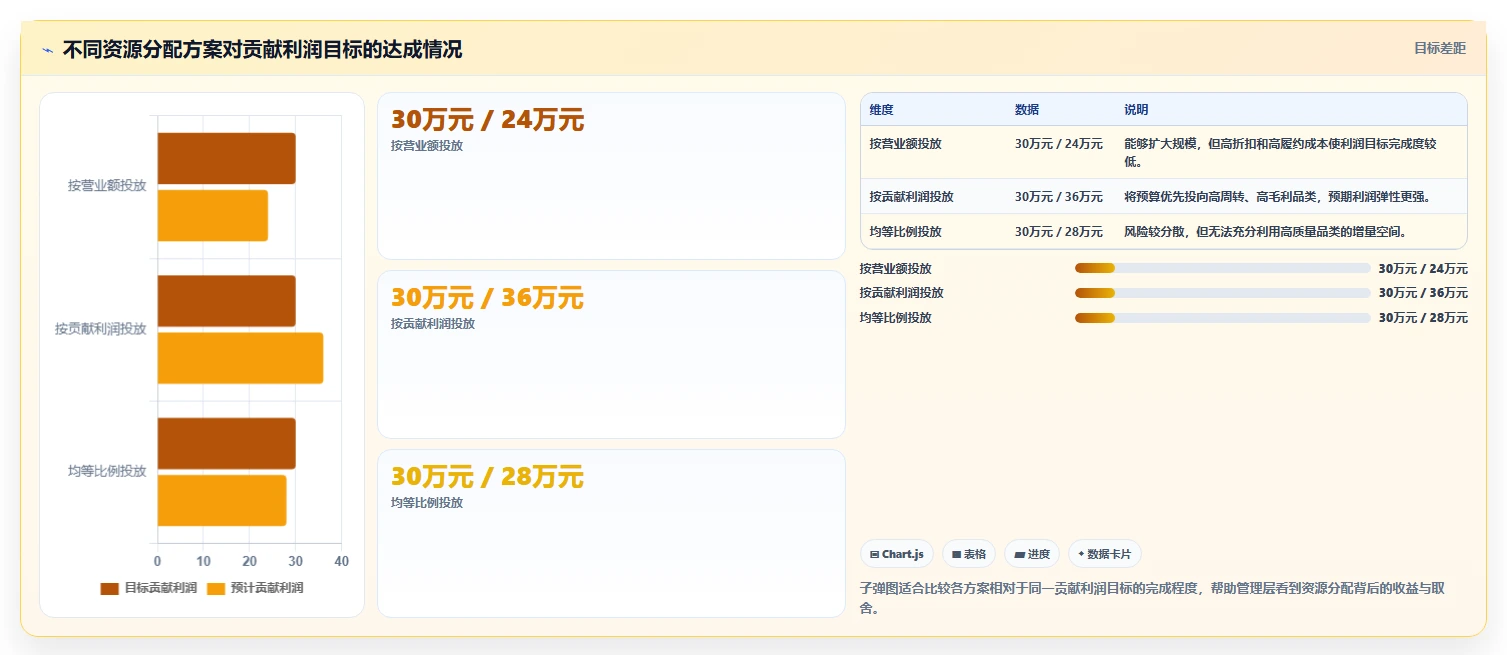Click the 数据 table column header
Viewport: 1507px width, 655px height.
(x=1027, y=110)
